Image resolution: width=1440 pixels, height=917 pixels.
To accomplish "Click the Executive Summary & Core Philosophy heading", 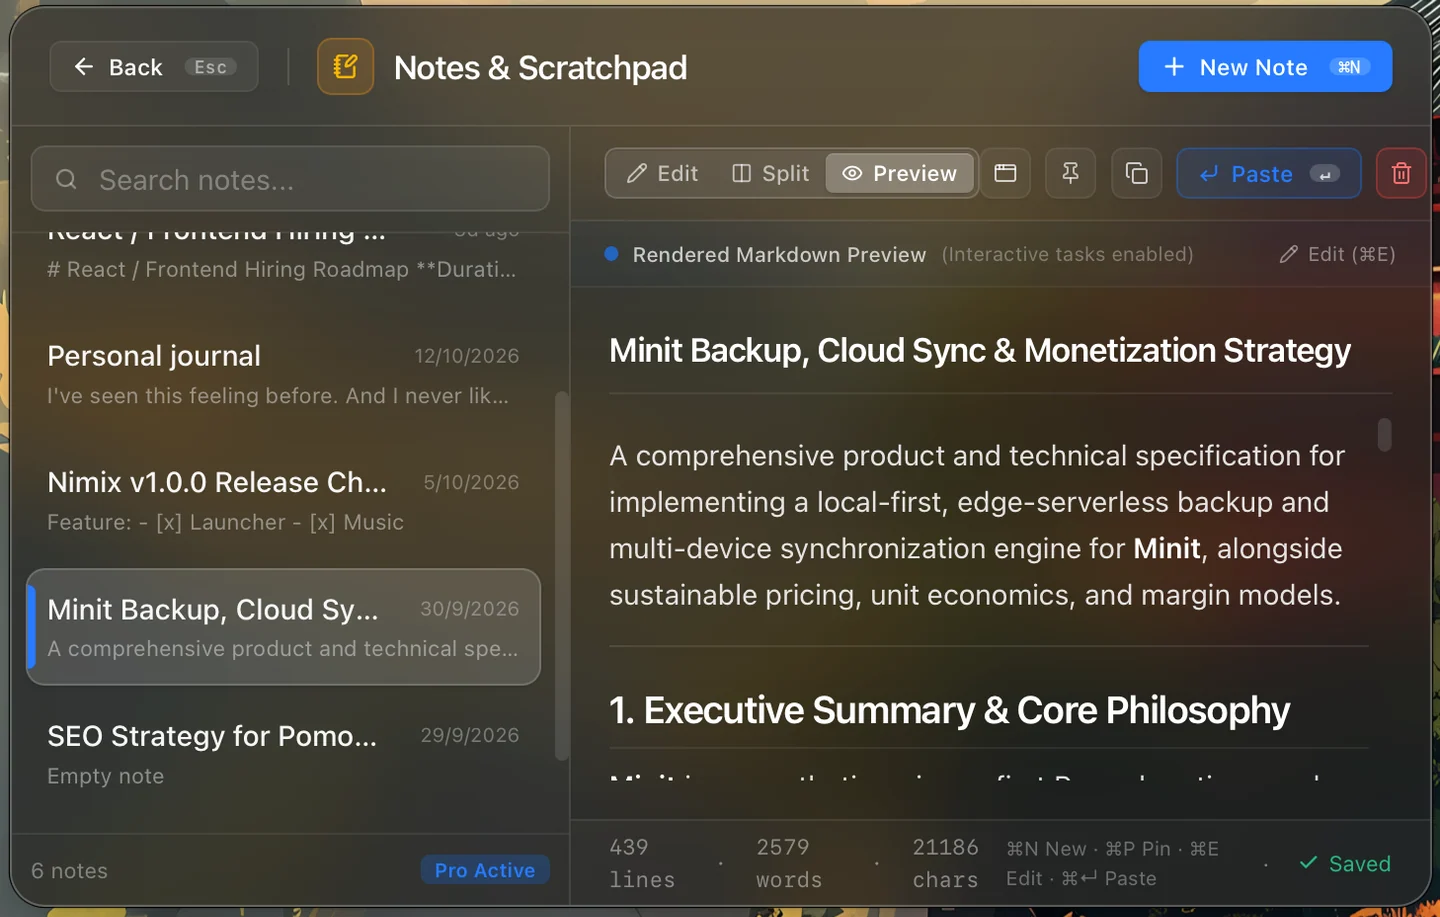I will click(949, 710).
